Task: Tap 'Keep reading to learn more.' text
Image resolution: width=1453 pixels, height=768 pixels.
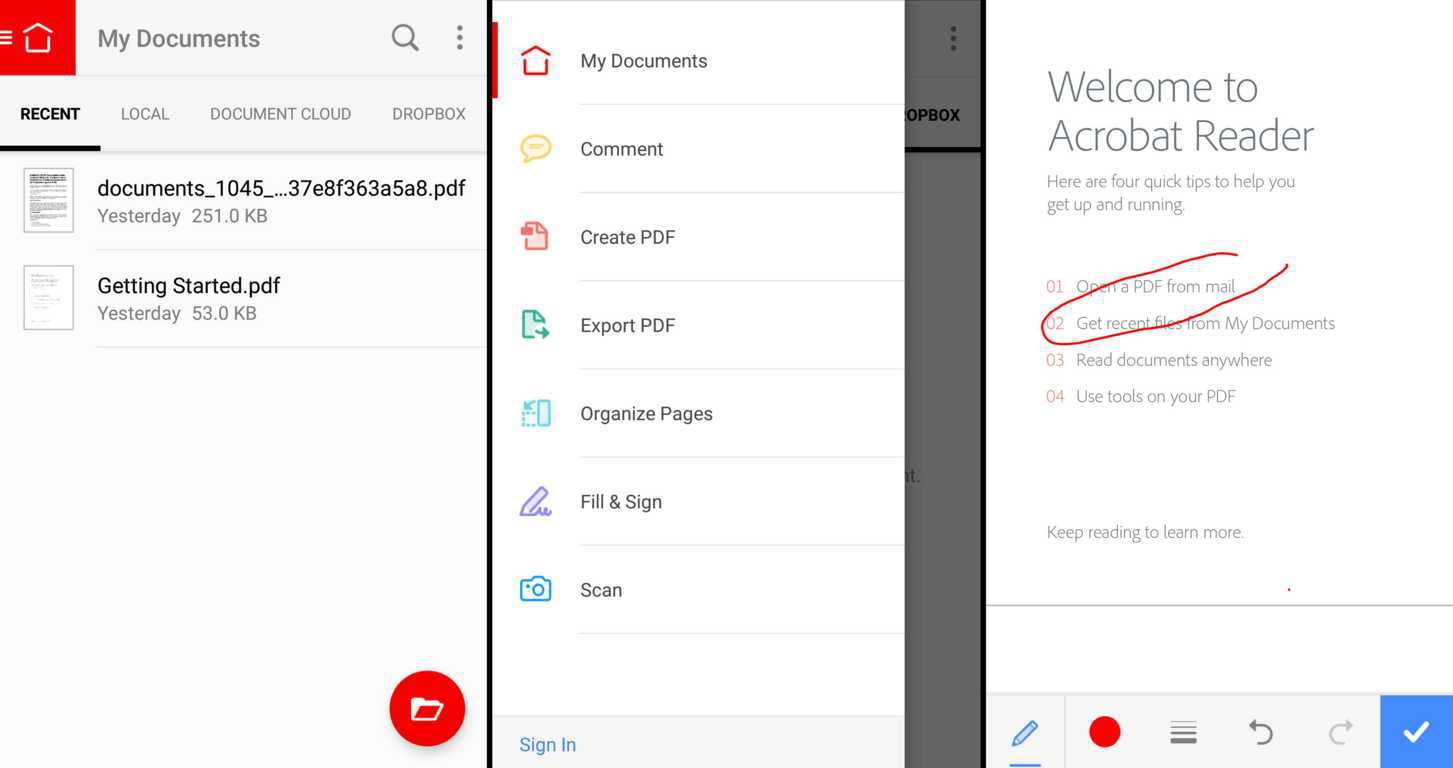Action: pos(1145,532)
